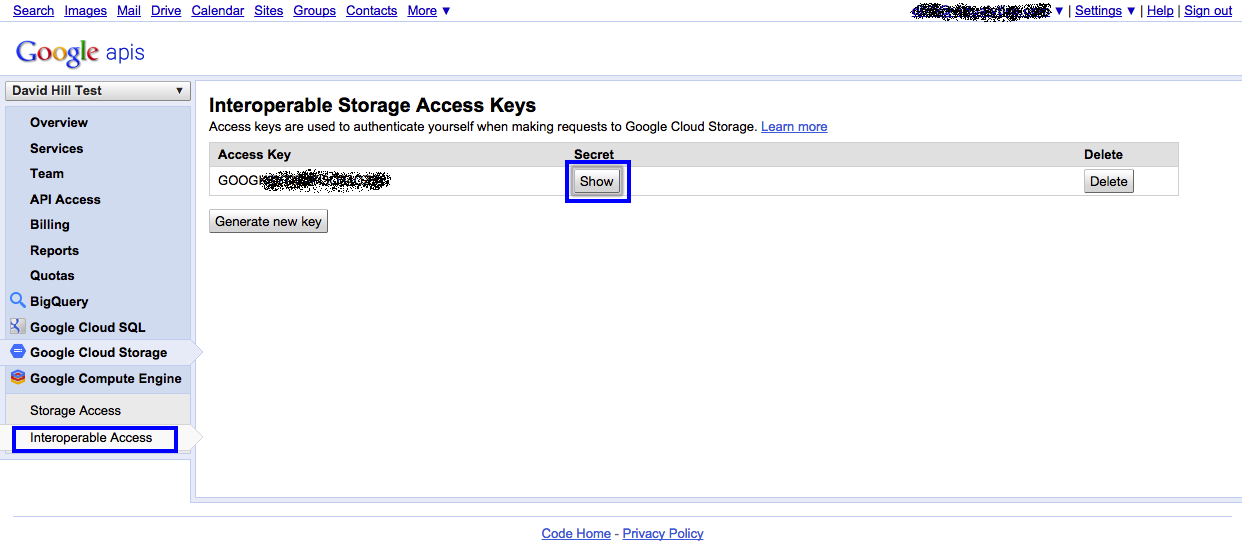Open the Quotas section

[52, 276]
